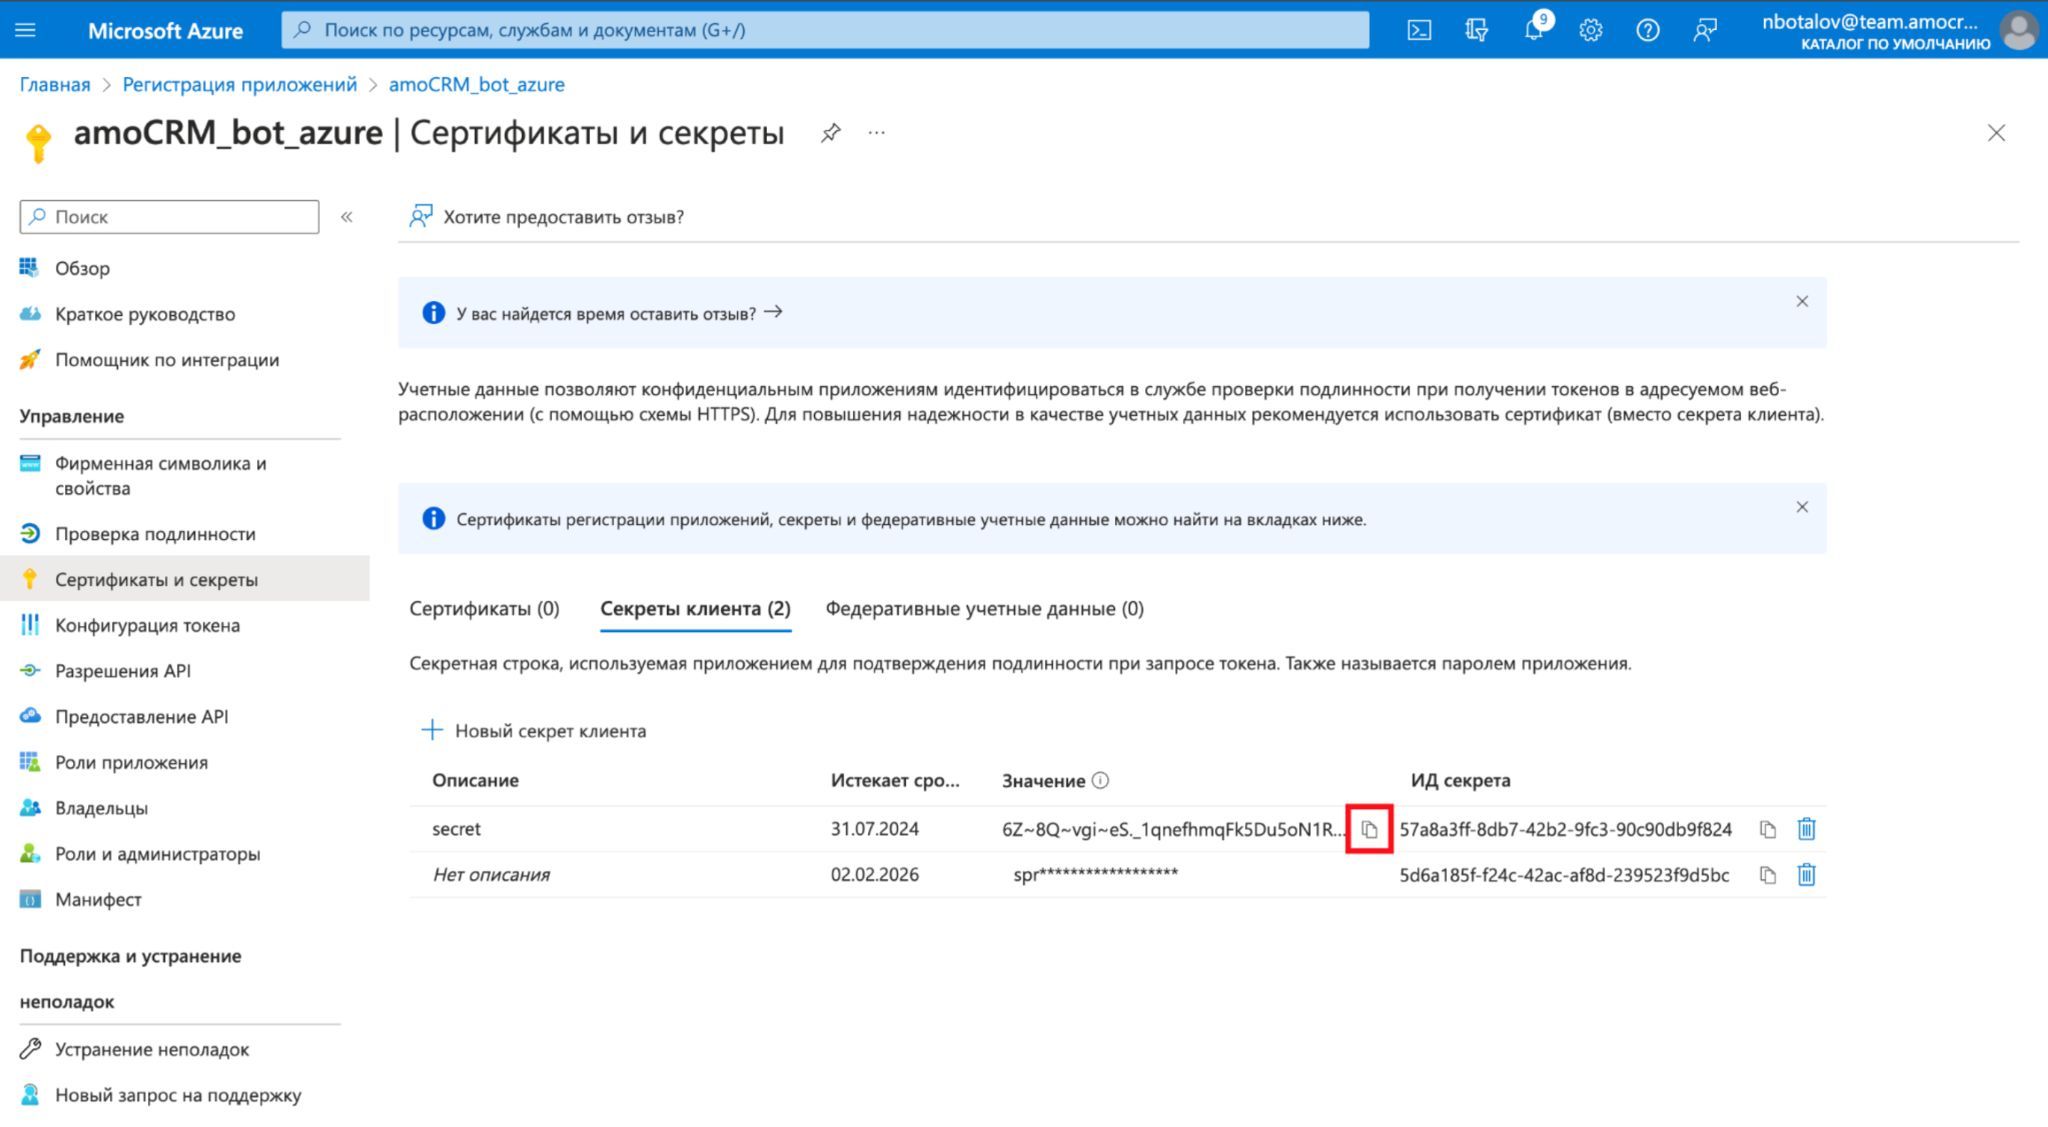This screenshot has width=2048, height=1127.
Task: Copy secret ID 5d6a185f-f24c-42ac-af8d-239523f9d5bc
Action: click(x=1768, y=875)
